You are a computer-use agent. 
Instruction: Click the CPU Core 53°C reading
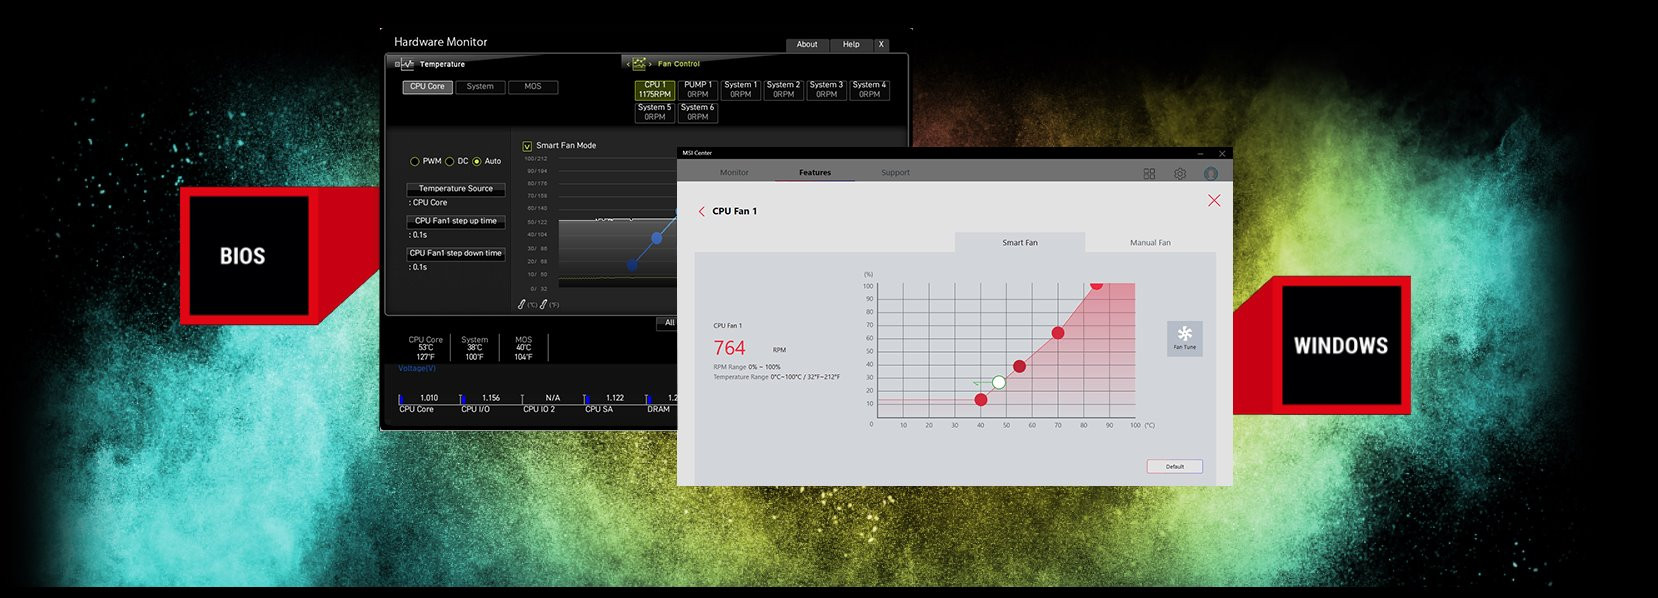(426, 348)
